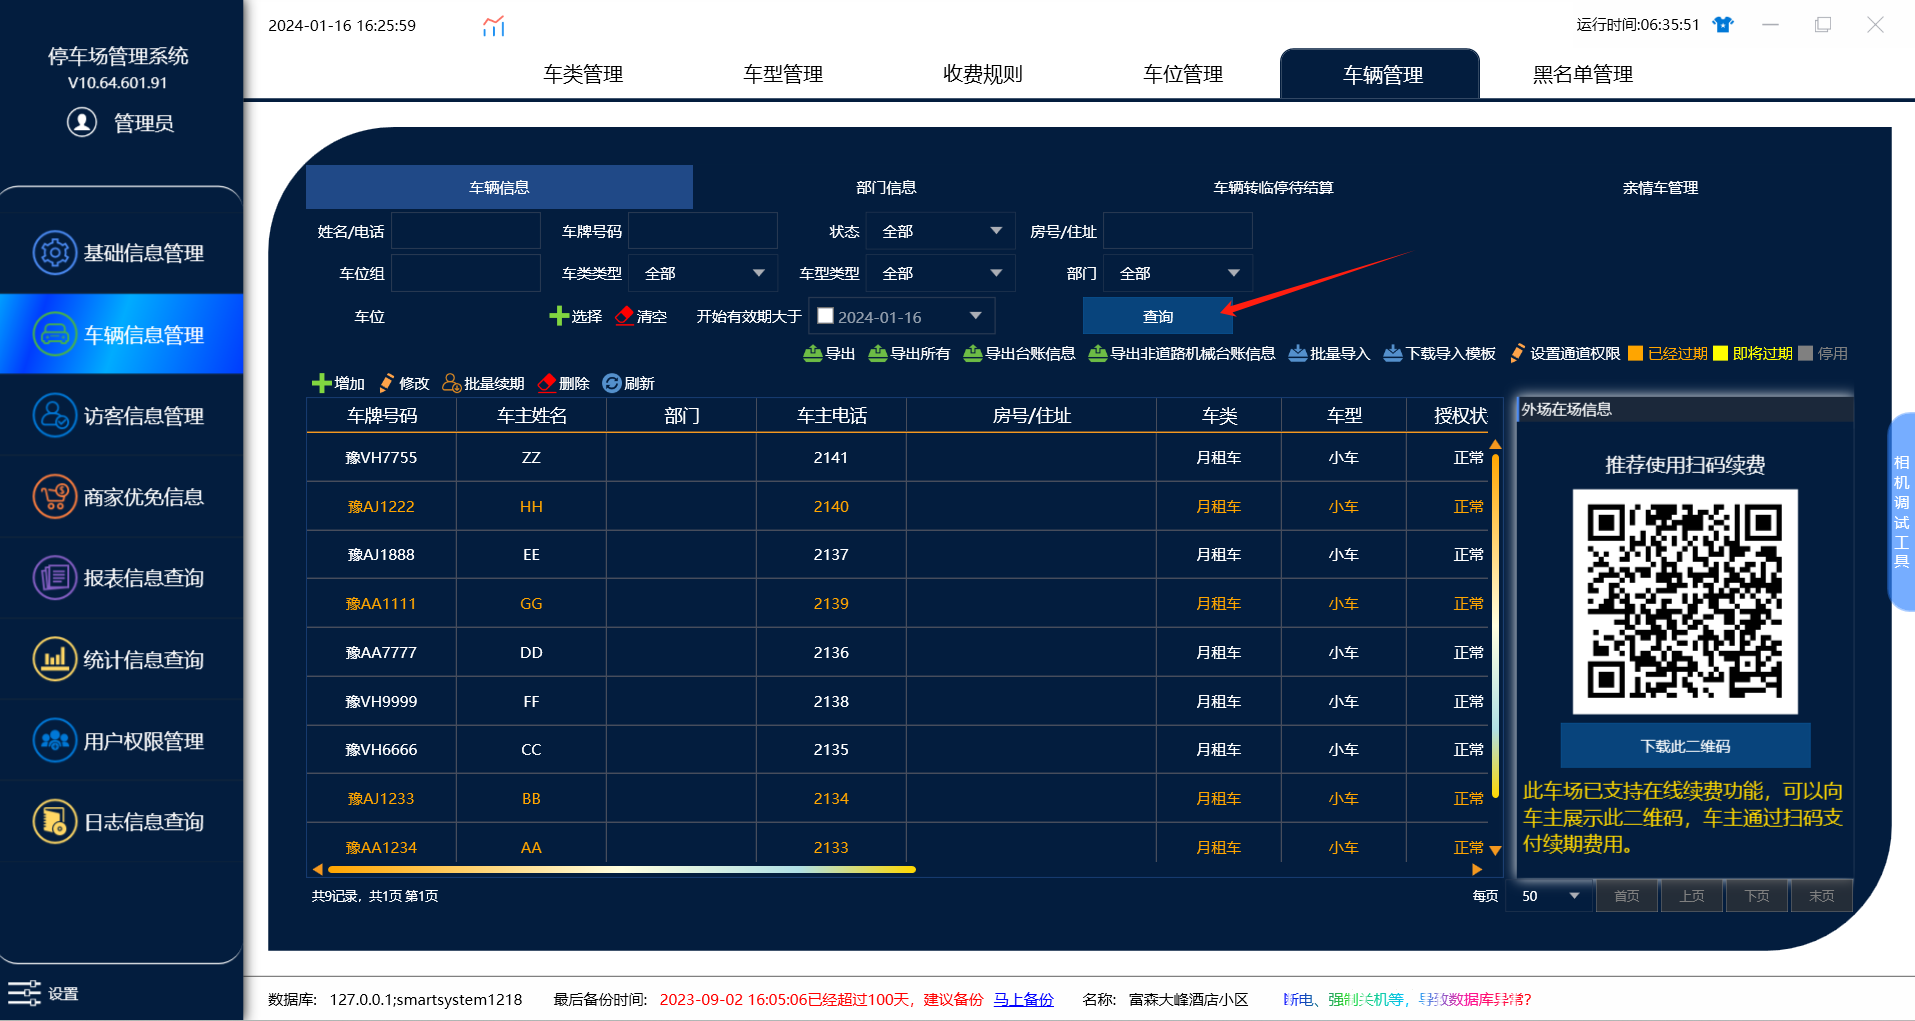Viewport: 1915px width, 1021px height.
Task: Click the 导出 export icon
Action: [813, 353]
